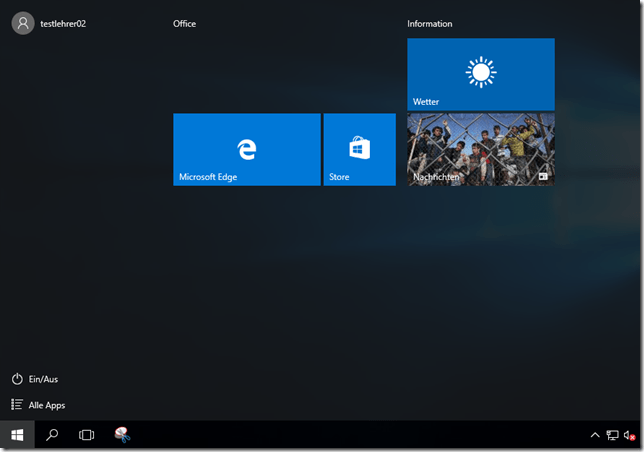The height and width of the screenshot is (452, 644).
Task: Click the Edge 'e' logo icon
Action: point(246,148)
